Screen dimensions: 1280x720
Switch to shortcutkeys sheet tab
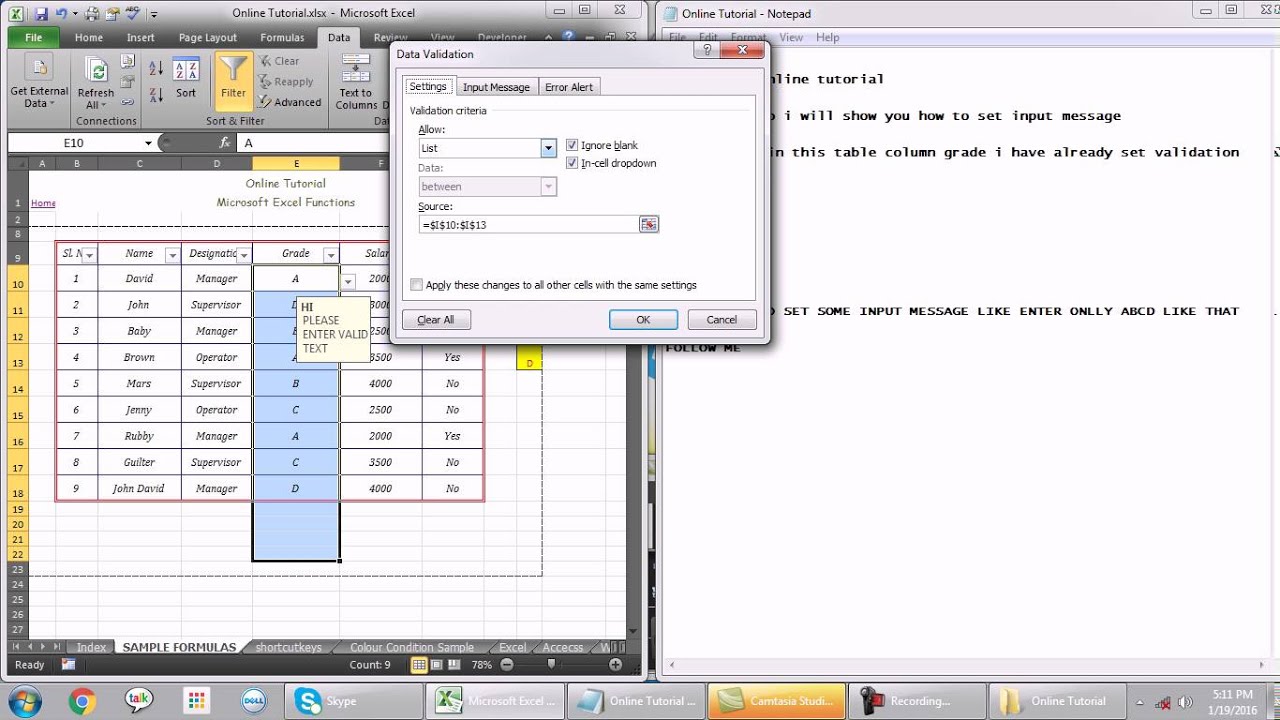288,647
